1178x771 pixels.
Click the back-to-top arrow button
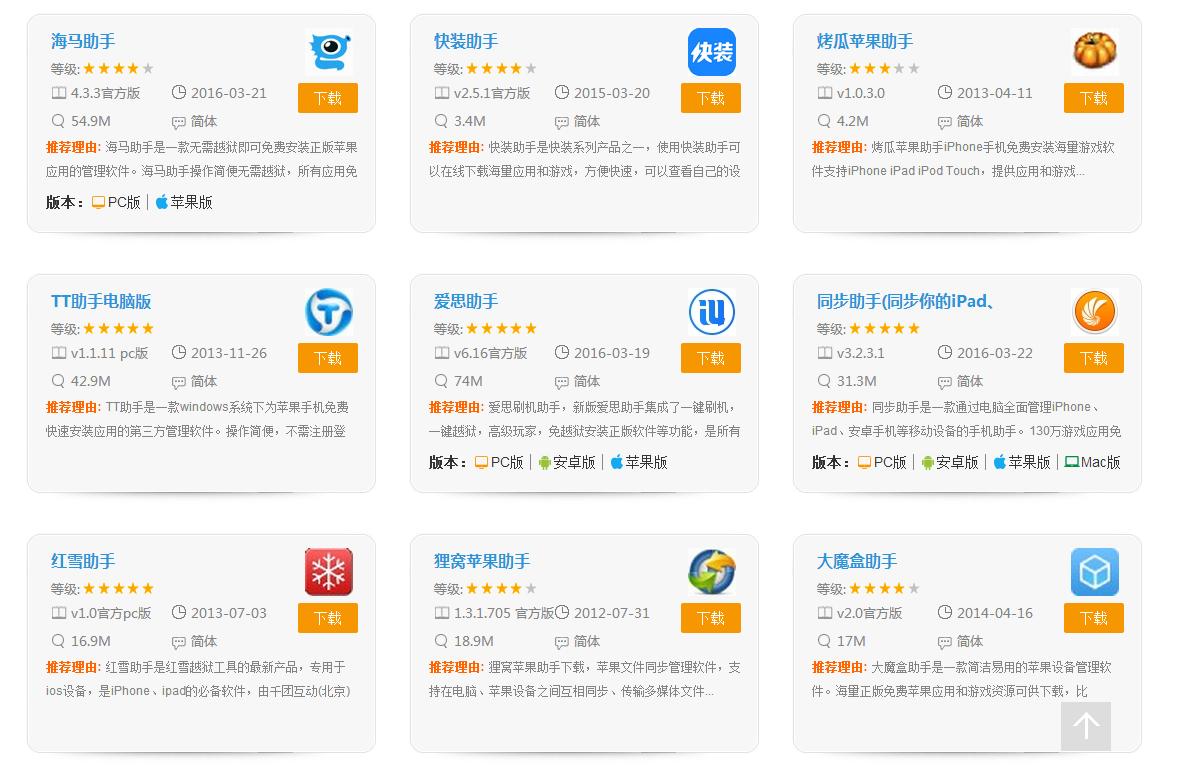pos(1086,727)
